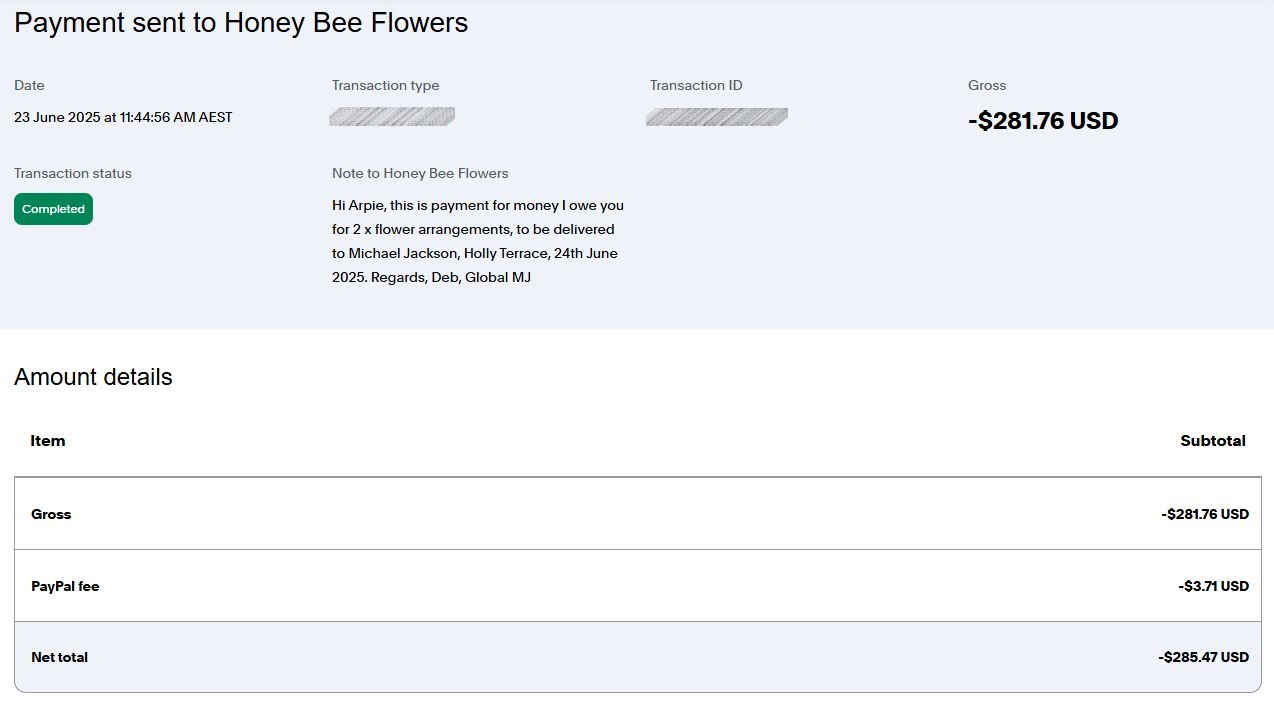Select the heading 'Payment sent to Honey Bee Flowers'
Screen dimensions: 1274x704
[241, 23]
